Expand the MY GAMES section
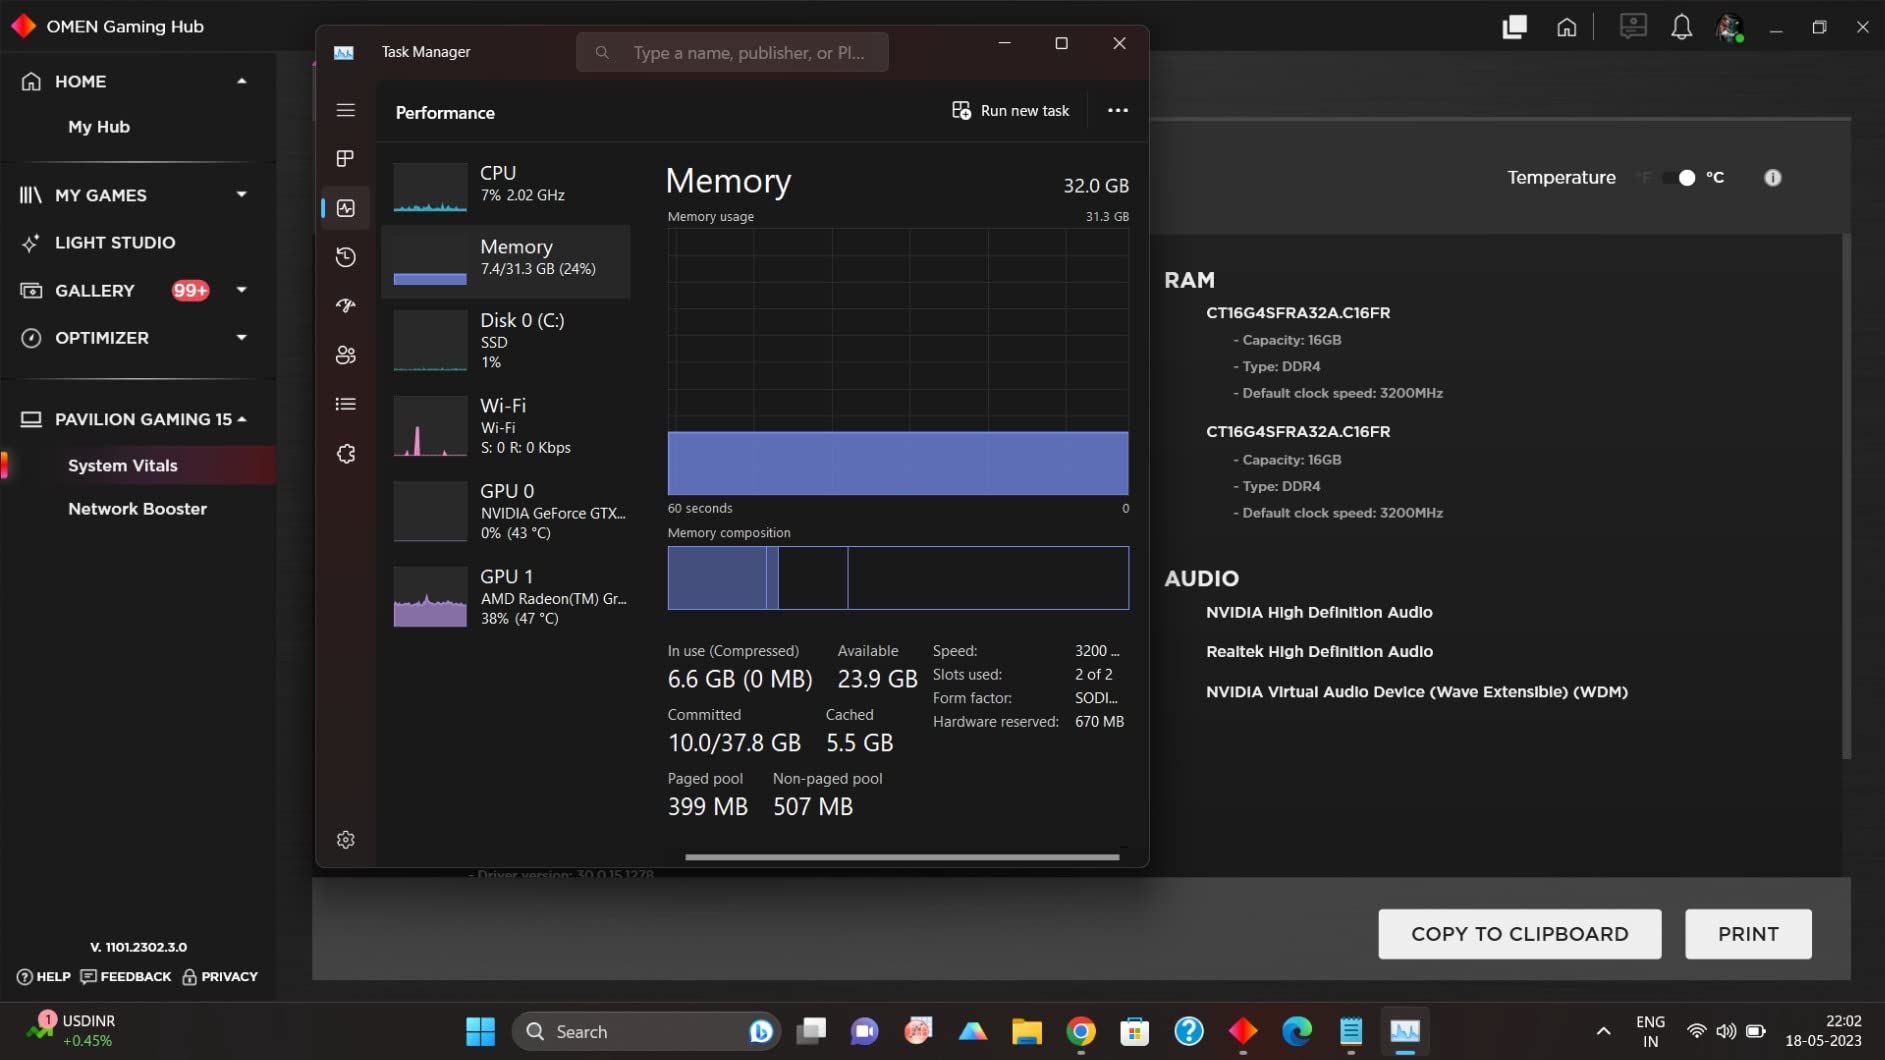Image resolution: width=1885 pixels, height=1060 pixels. [241, 195]
